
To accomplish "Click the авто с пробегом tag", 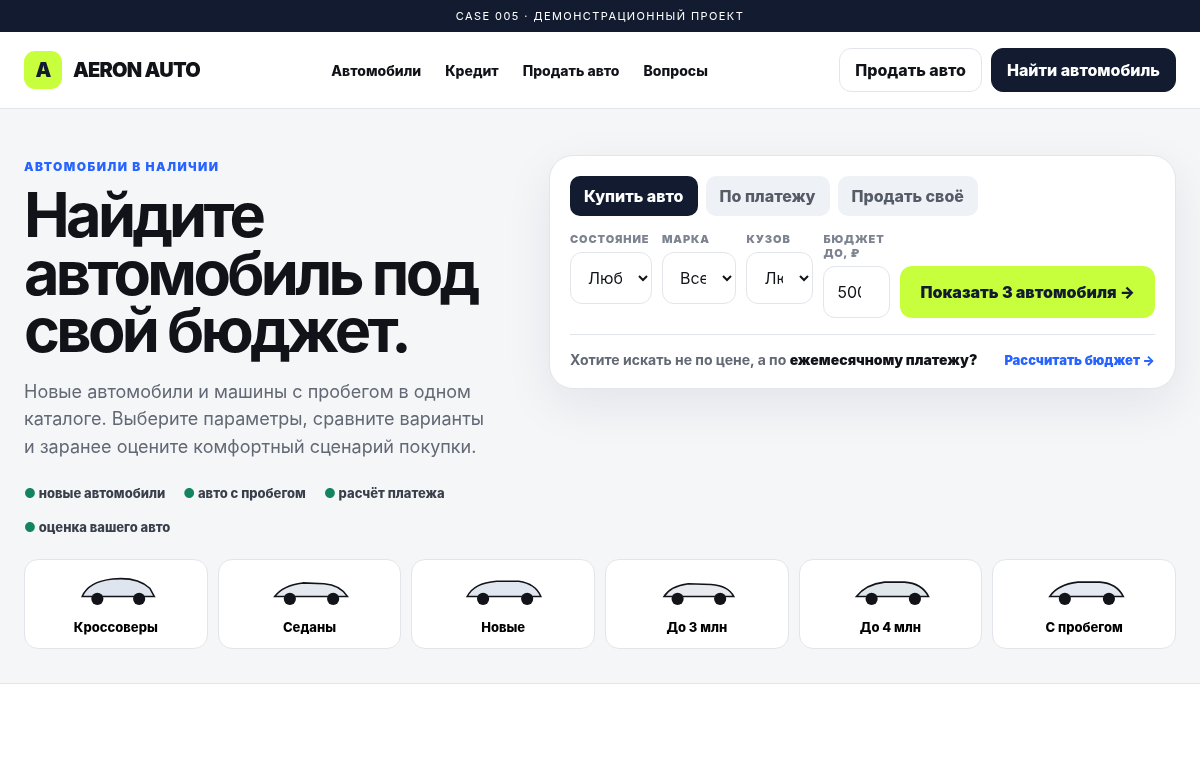I will click(x=245, y=493).
